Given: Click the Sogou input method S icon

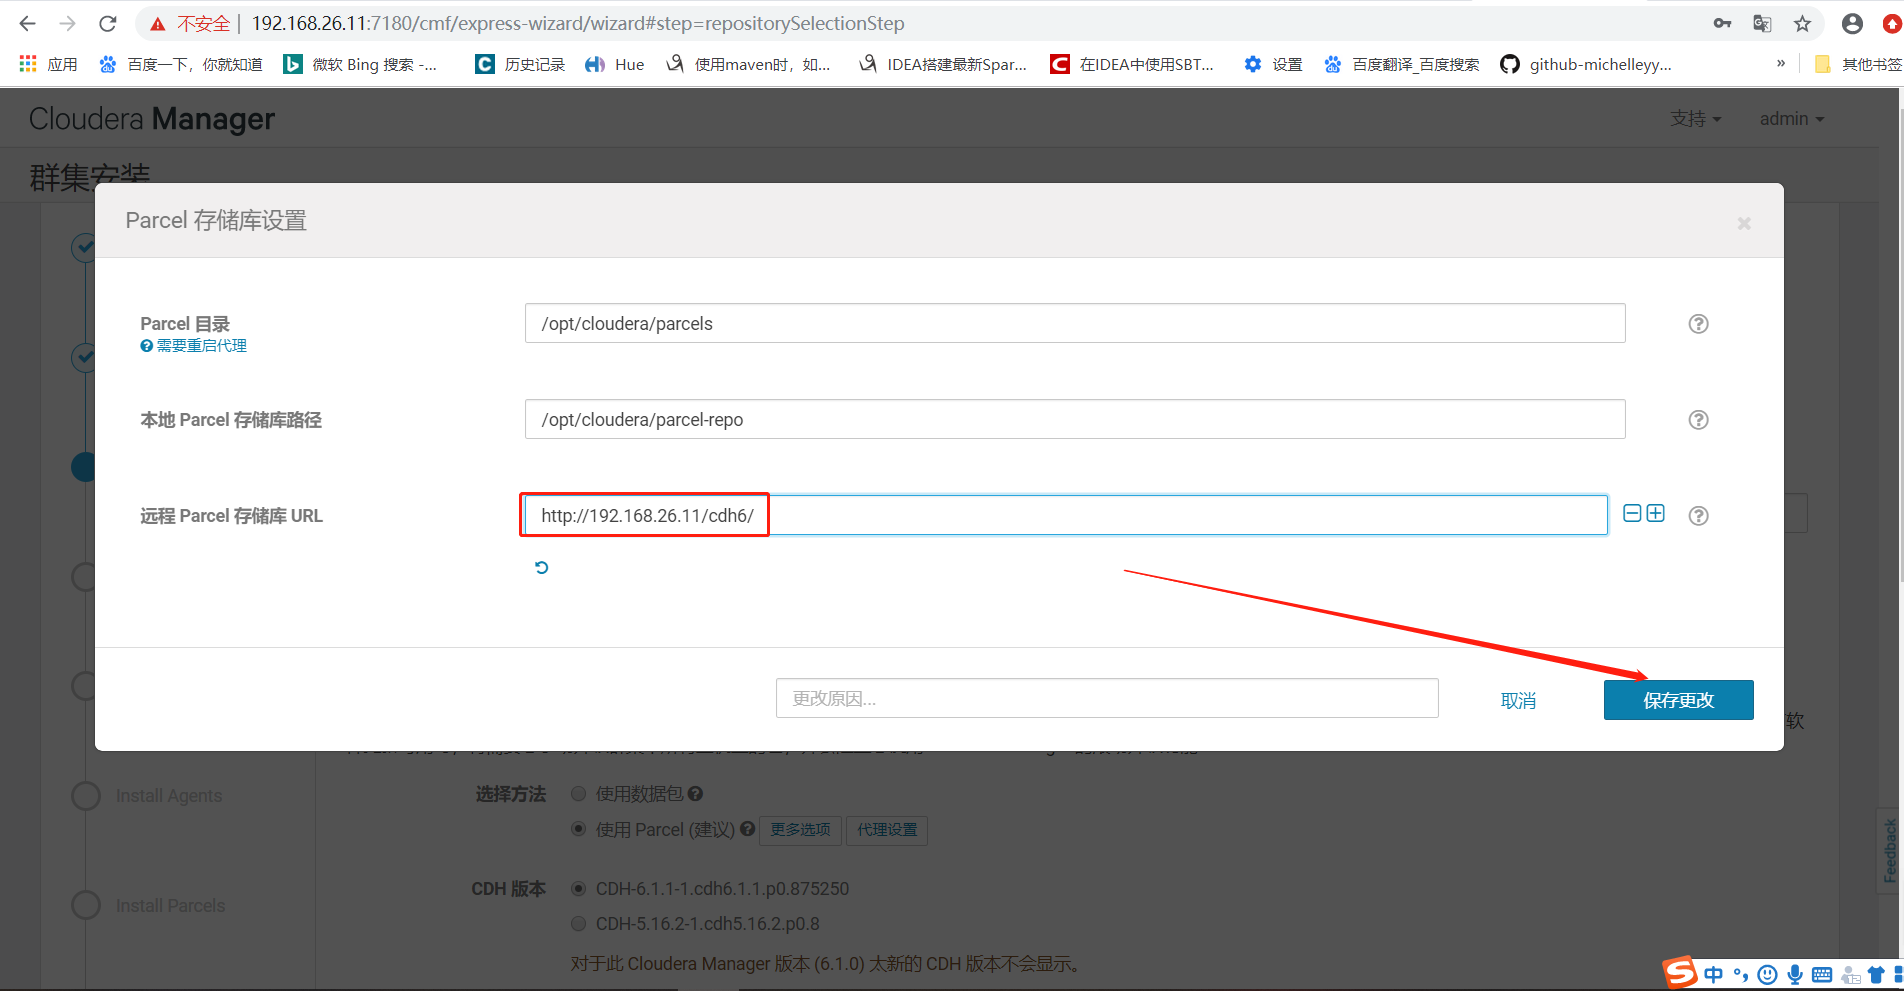Looking at the screenshot, I should click(1680, 972).
